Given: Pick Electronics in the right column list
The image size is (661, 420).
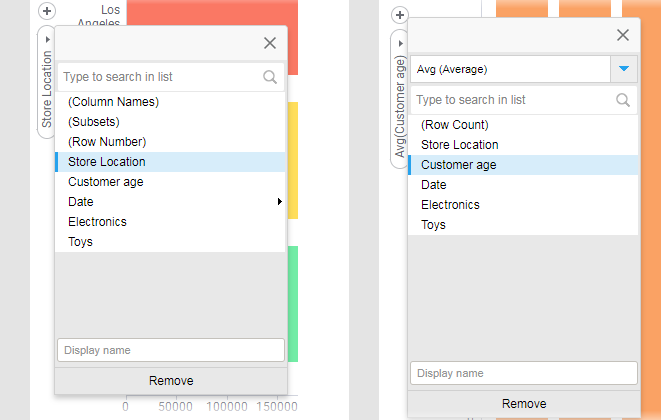Looking at the screenshot, I should 450,205.
